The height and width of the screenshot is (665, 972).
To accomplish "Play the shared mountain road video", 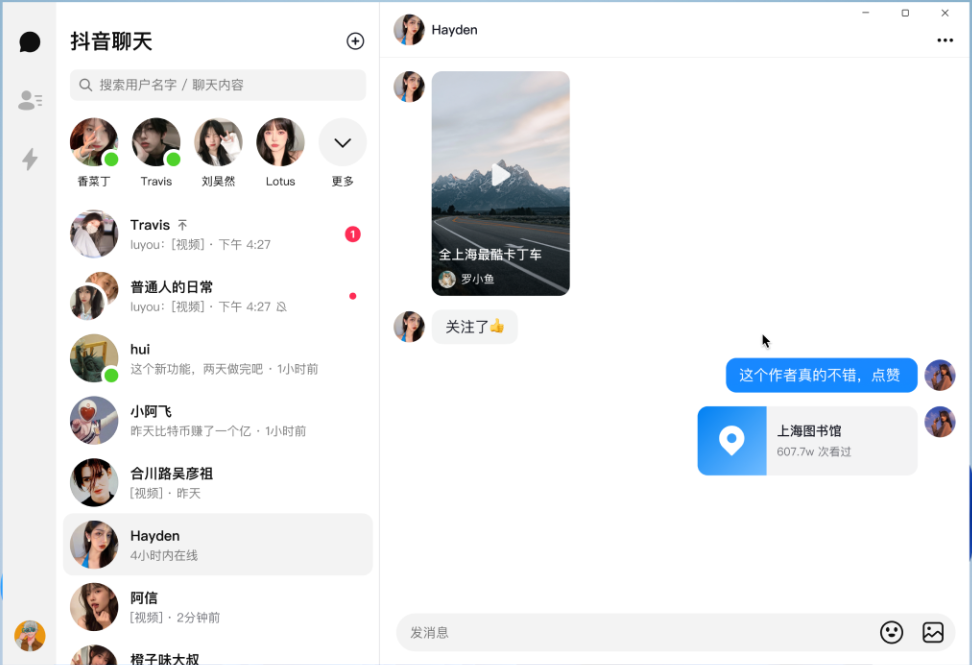I will tap(500, 175).
